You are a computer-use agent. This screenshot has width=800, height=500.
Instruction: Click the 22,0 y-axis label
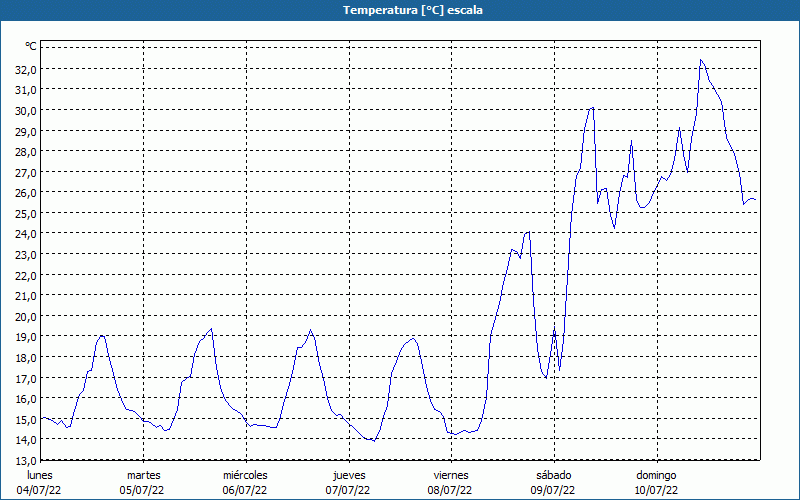click(26, 276)
